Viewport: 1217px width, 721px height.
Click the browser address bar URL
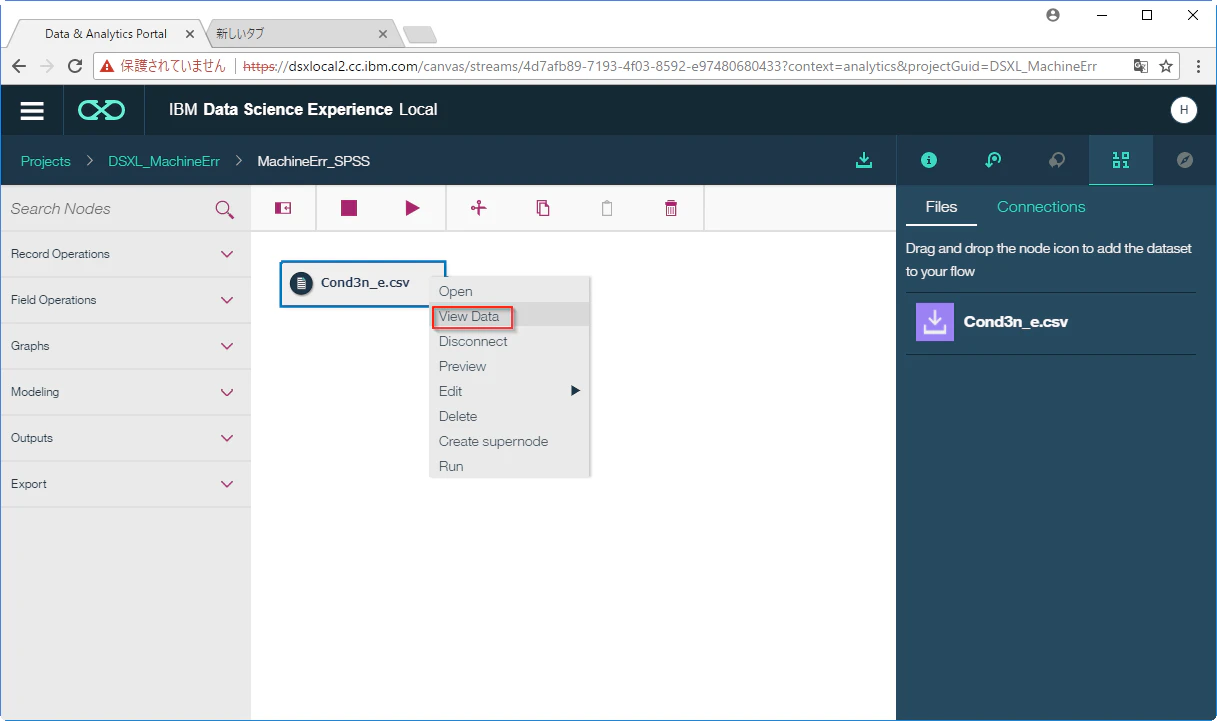670,66
